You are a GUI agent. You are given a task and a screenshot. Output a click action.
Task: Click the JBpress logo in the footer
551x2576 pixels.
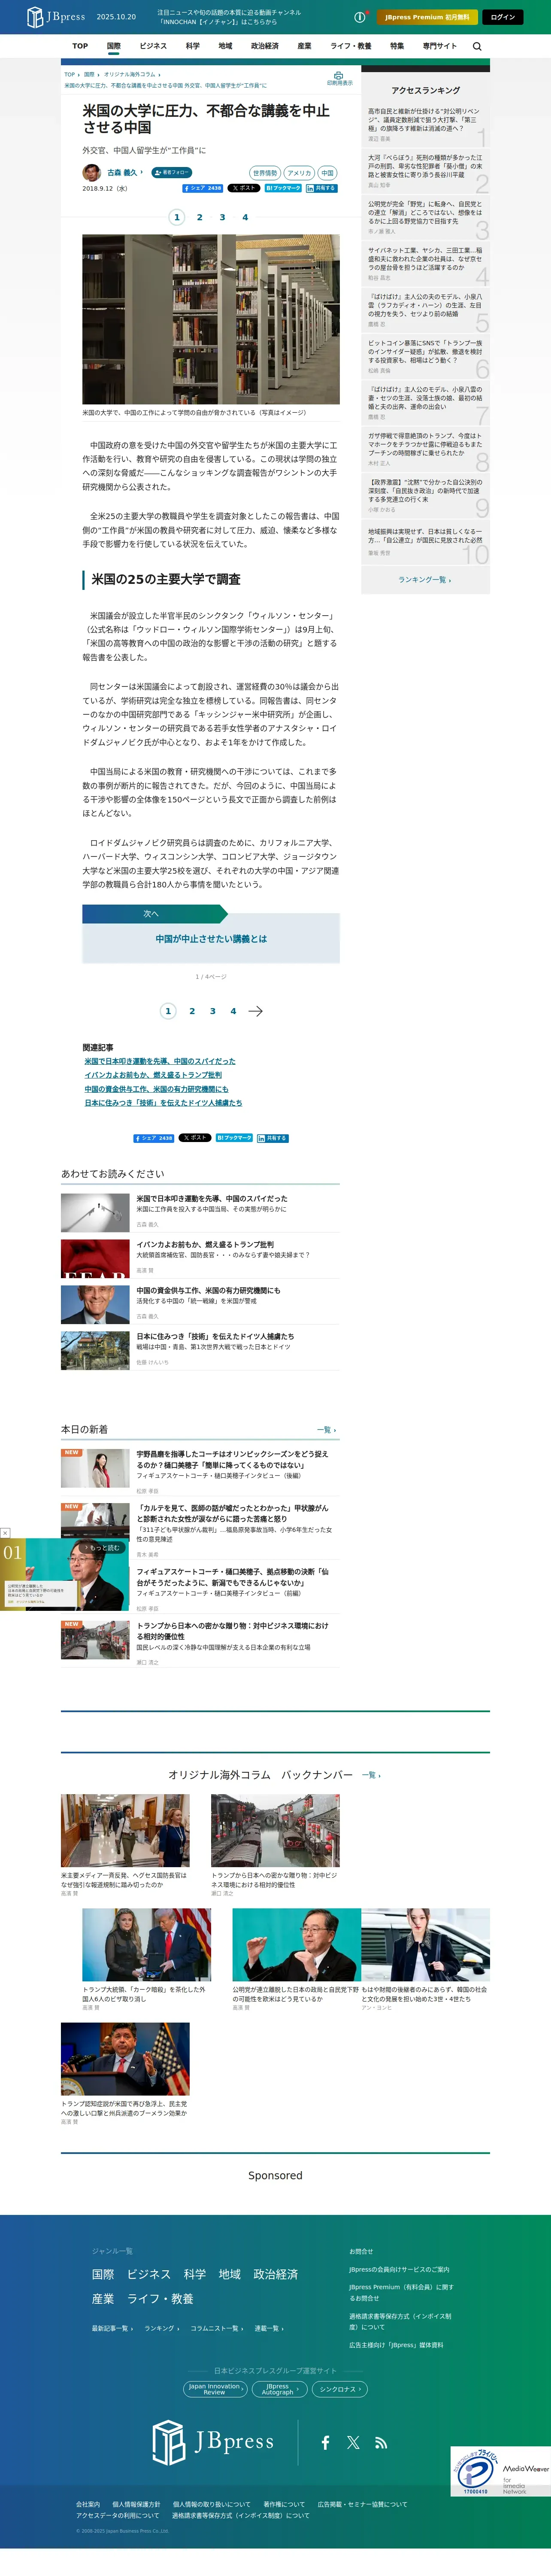tap(213, 2442)
